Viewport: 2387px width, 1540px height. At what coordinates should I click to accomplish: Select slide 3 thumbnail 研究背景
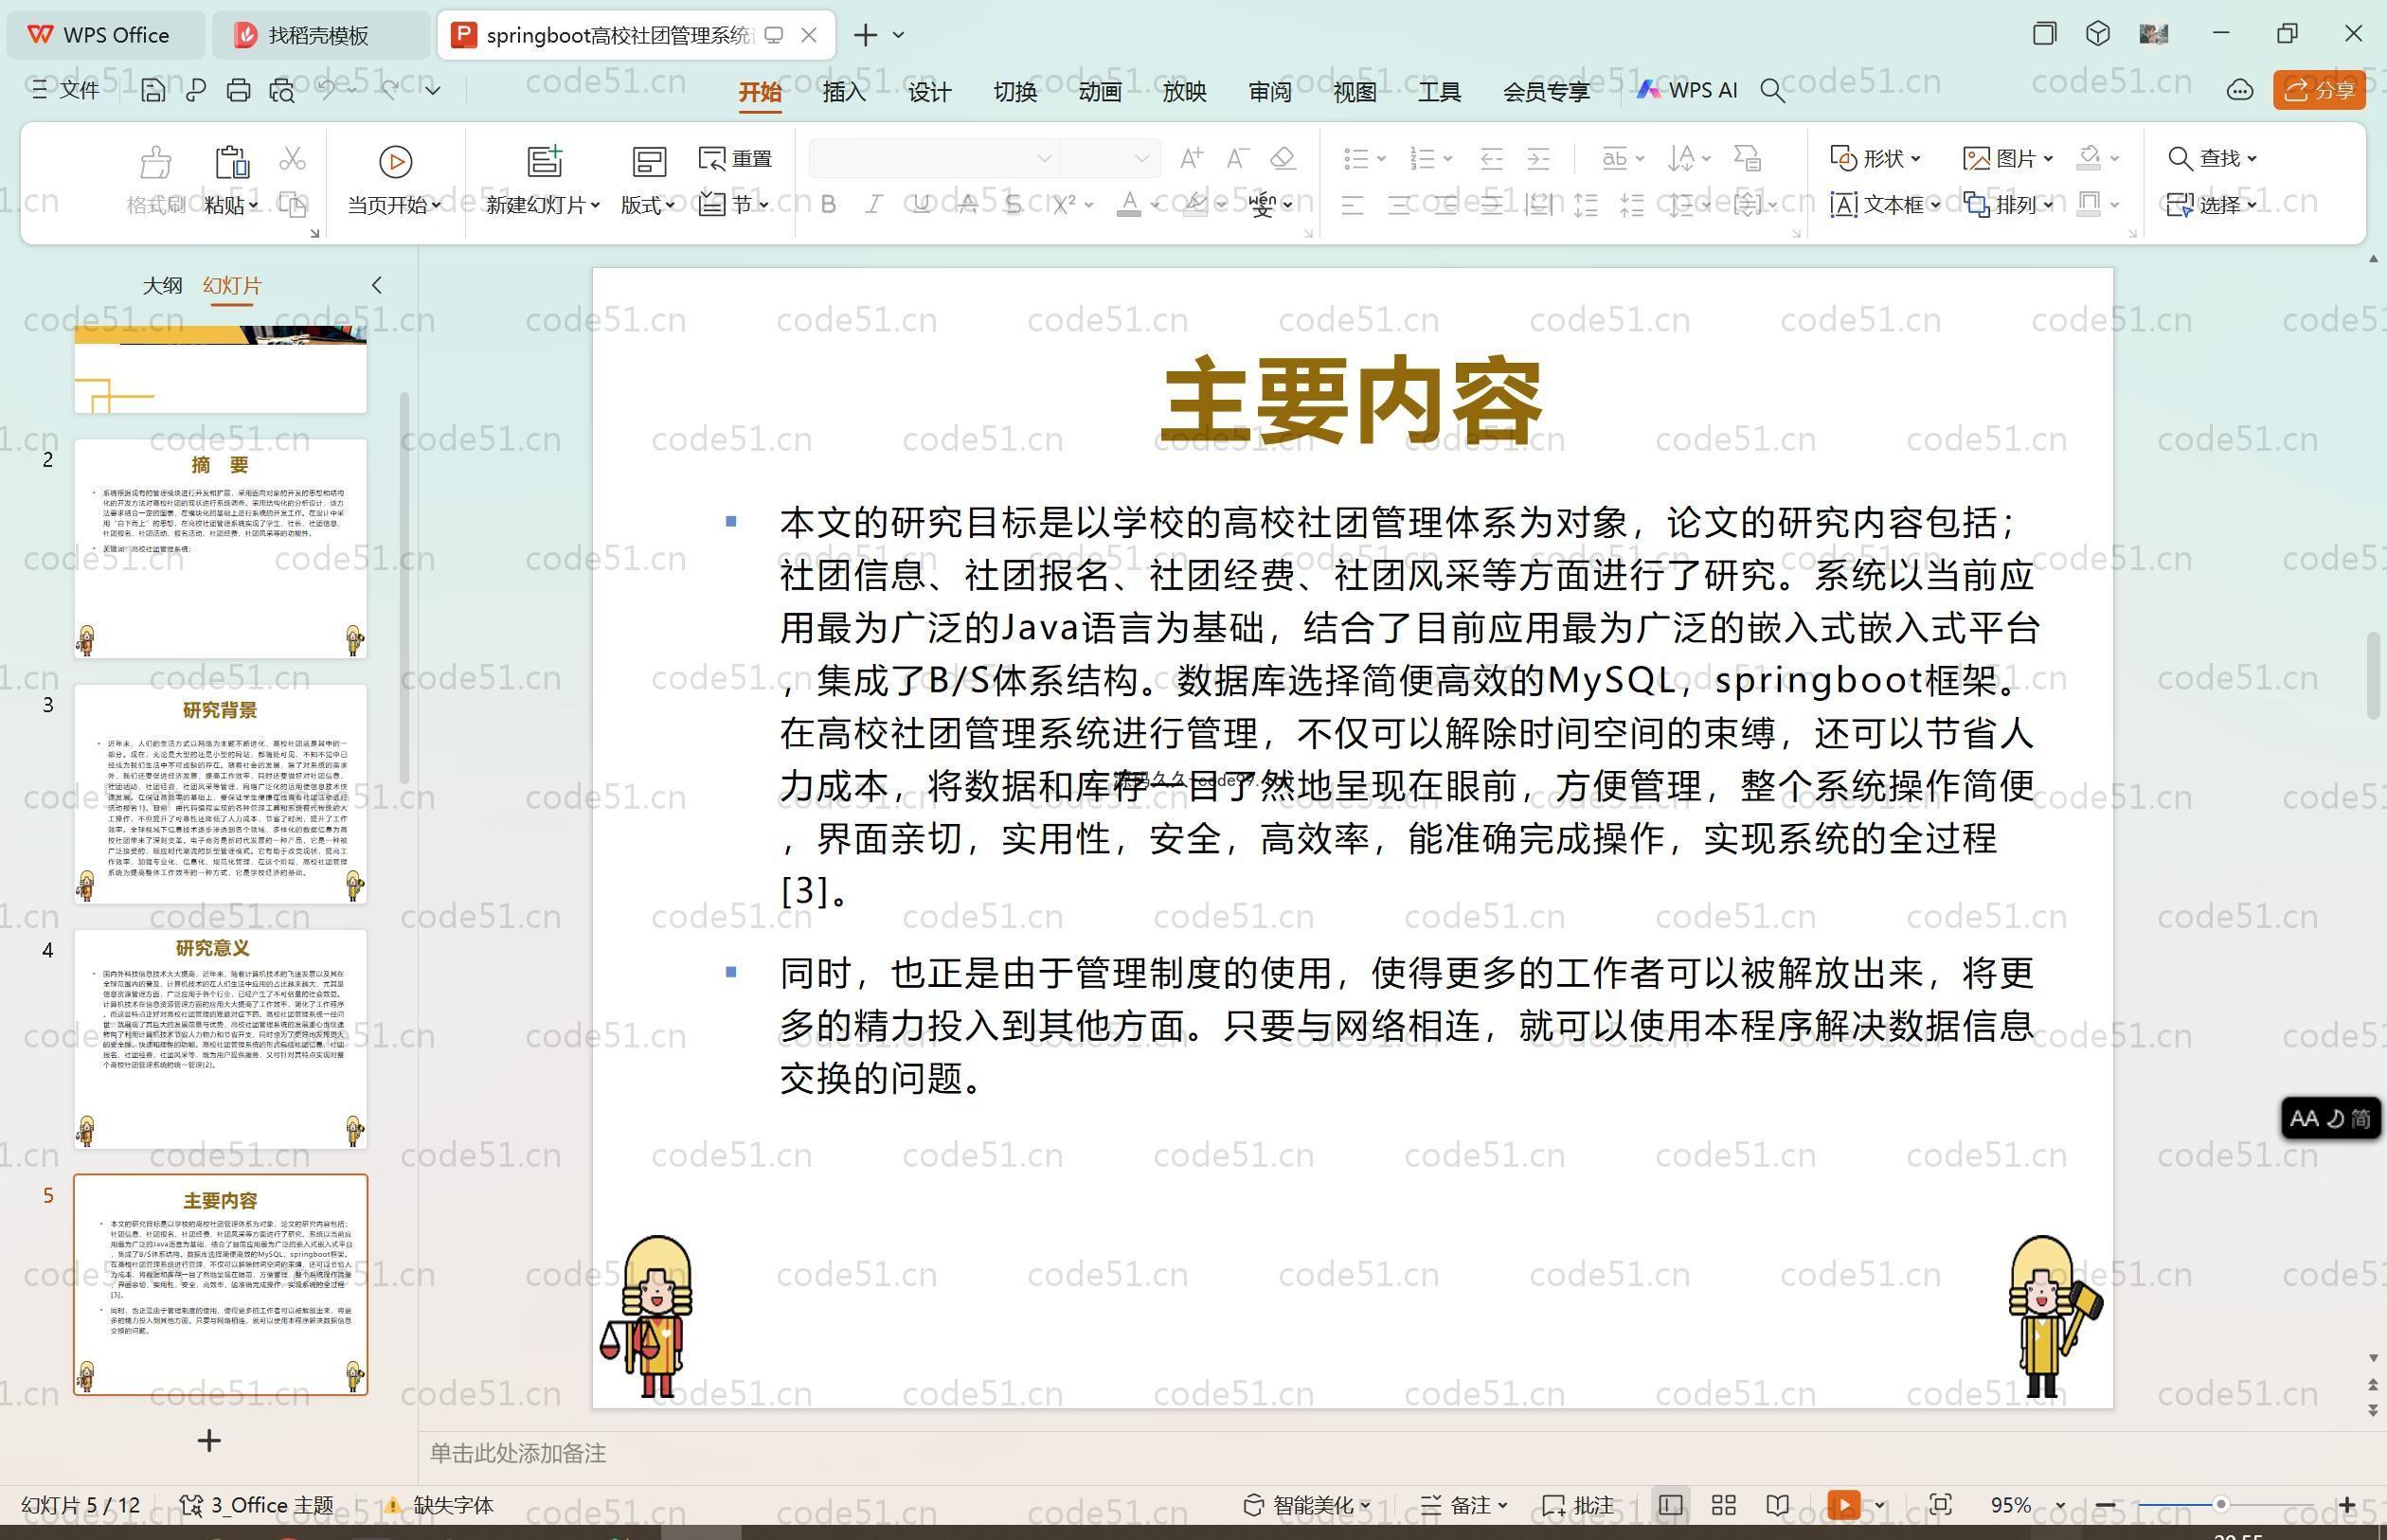tap(220, 794)
